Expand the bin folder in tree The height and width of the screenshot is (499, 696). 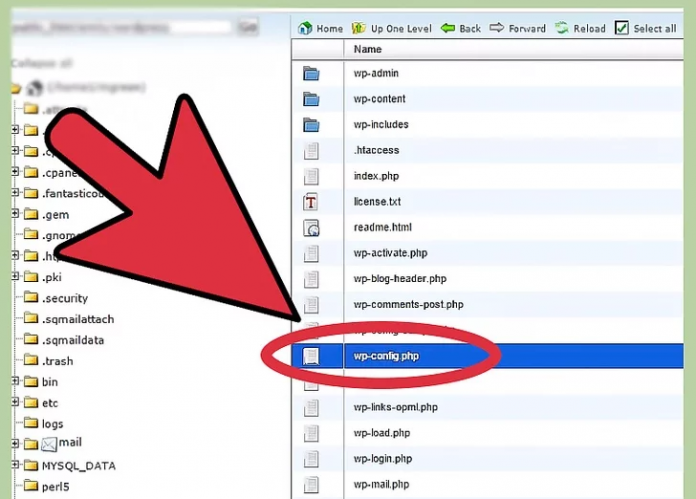(x=16, y=382)
